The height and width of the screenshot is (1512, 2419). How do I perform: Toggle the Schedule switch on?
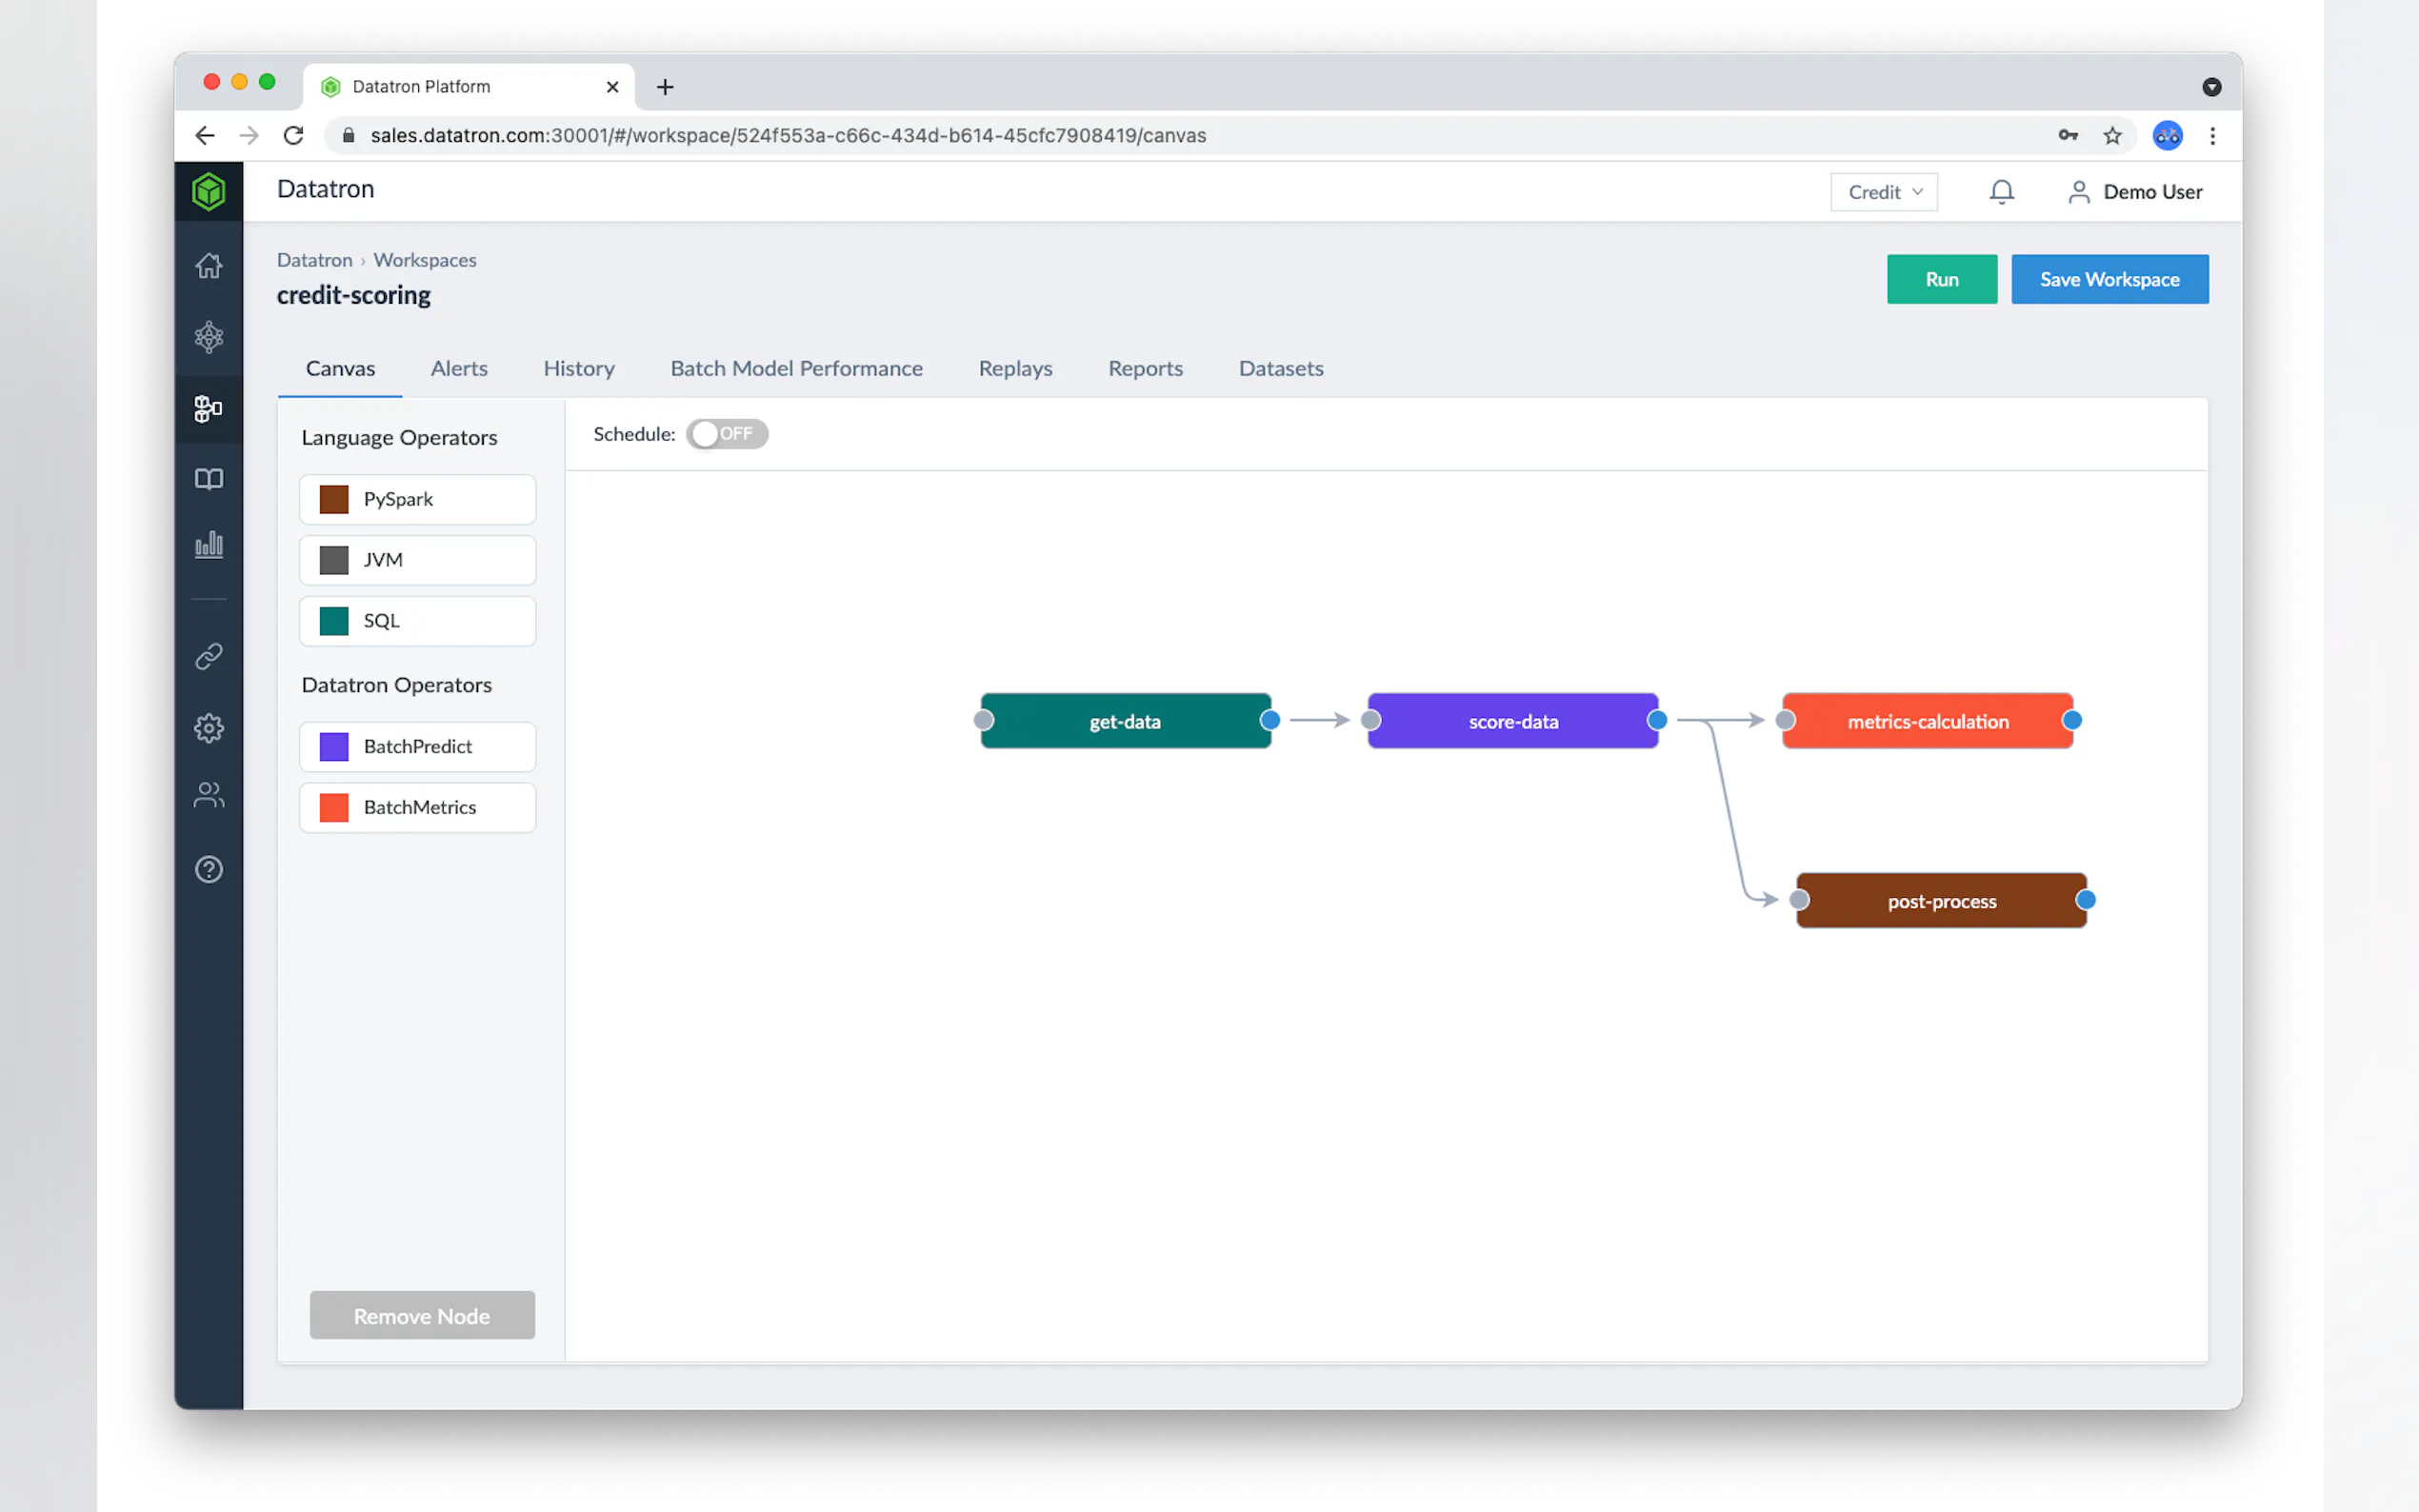[x=727, y=434]
